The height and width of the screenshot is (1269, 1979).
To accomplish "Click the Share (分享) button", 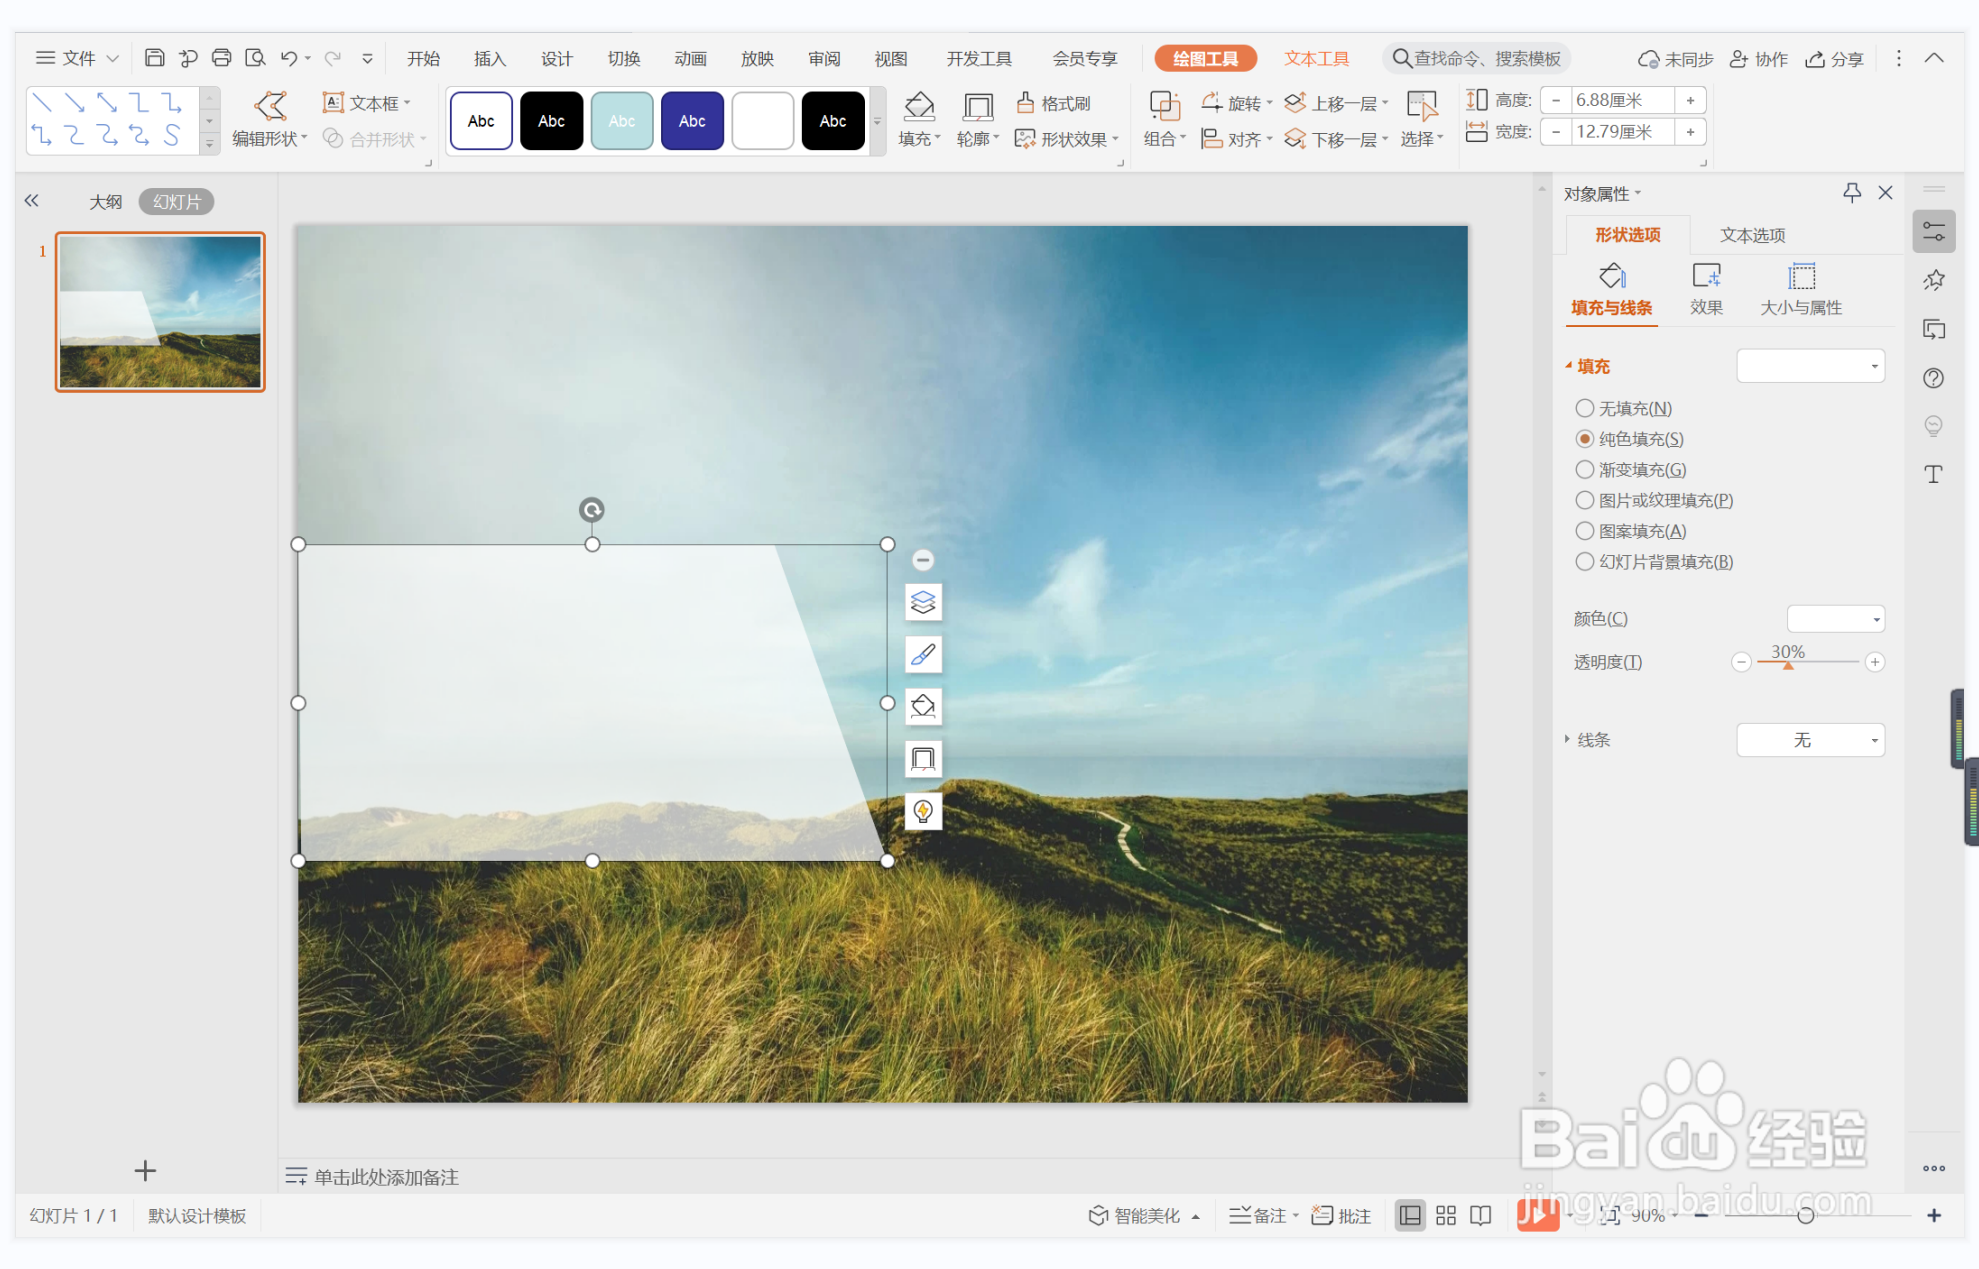I will [x=1835, y=58].
